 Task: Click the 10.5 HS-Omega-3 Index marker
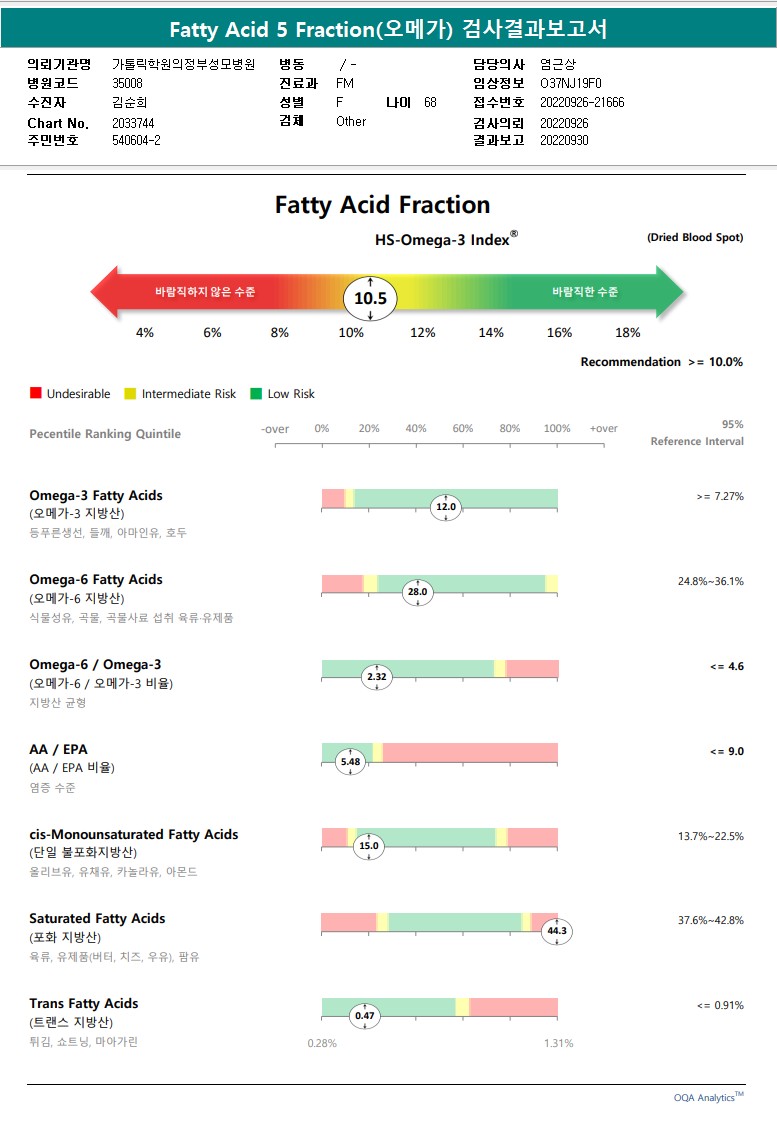[x=370, y=298]
